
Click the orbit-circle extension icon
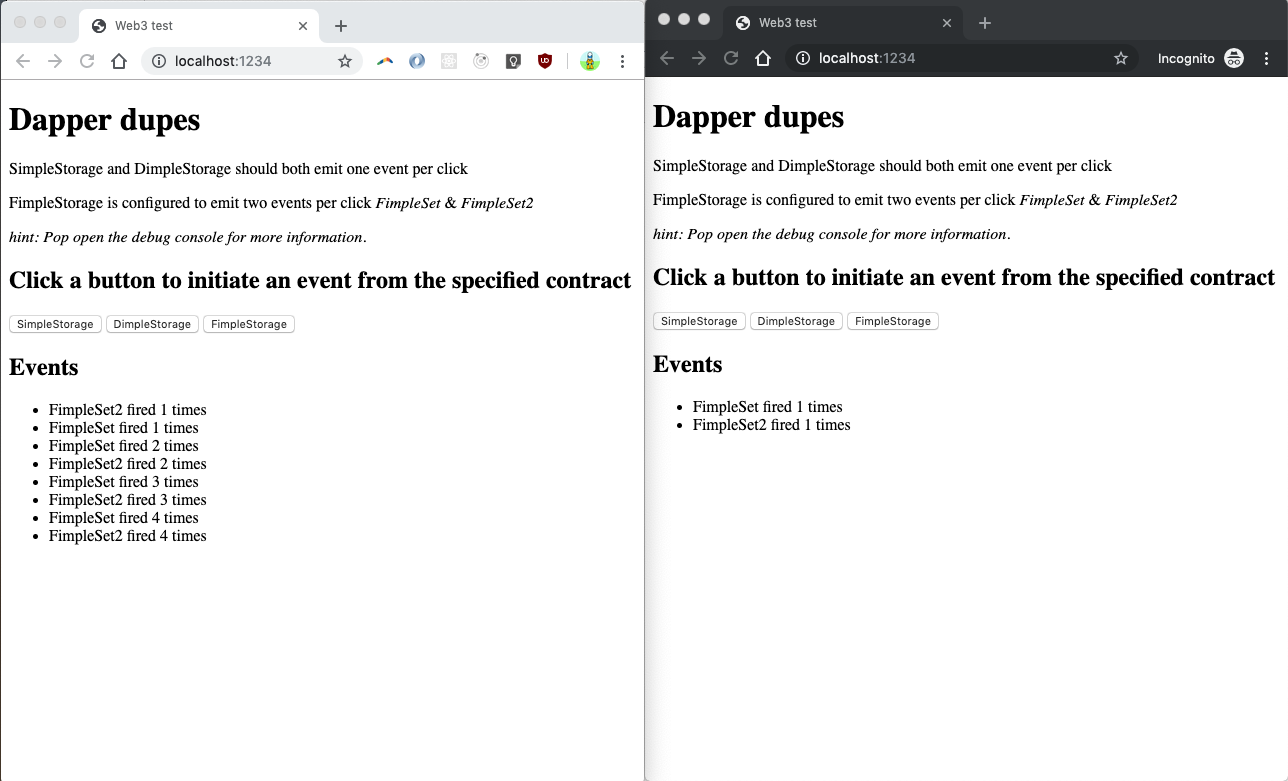[481, 61]
